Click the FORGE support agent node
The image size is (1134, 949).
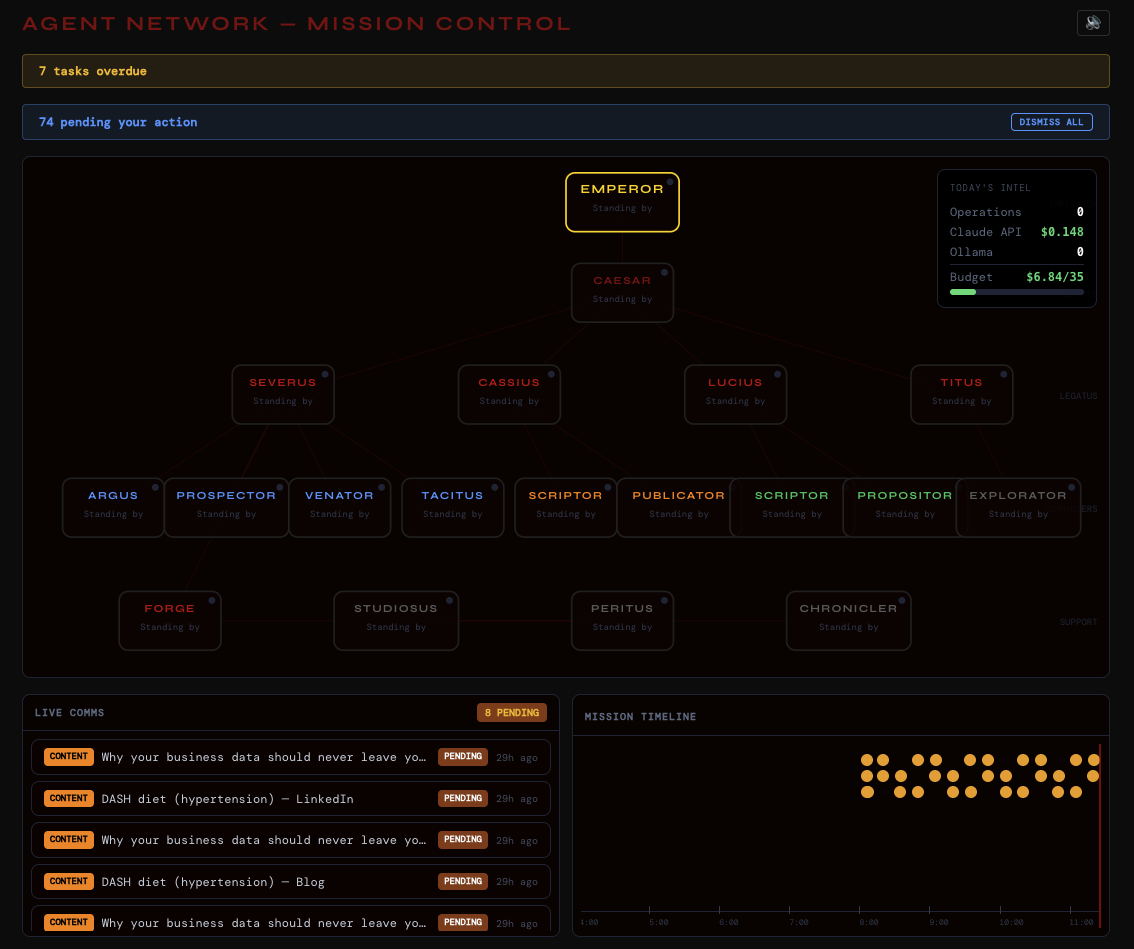pyautogui.click(x=170, y=620)
